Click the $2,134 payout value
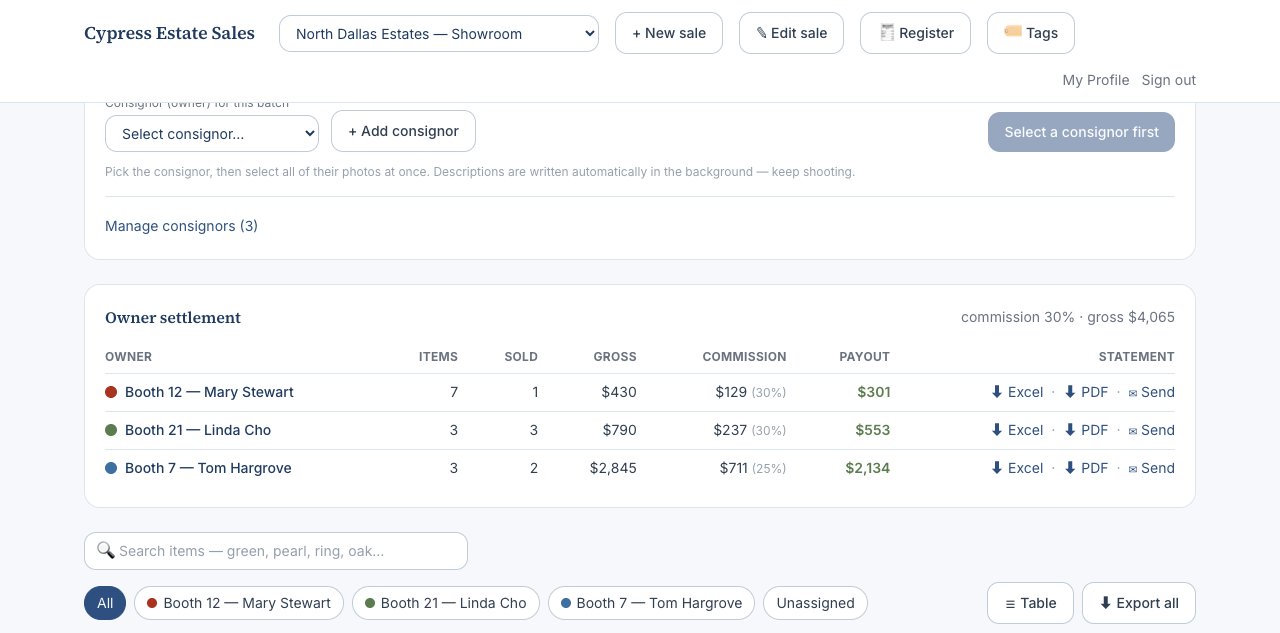The height and width of the screenshot is (633, 1280). pyautogui.click(x=868, y=468)
